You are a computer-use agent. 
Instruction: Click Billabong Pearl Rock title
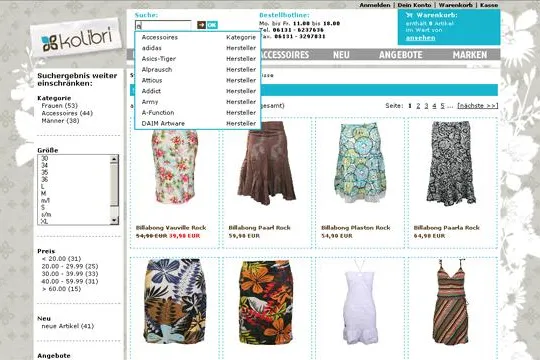259,228
